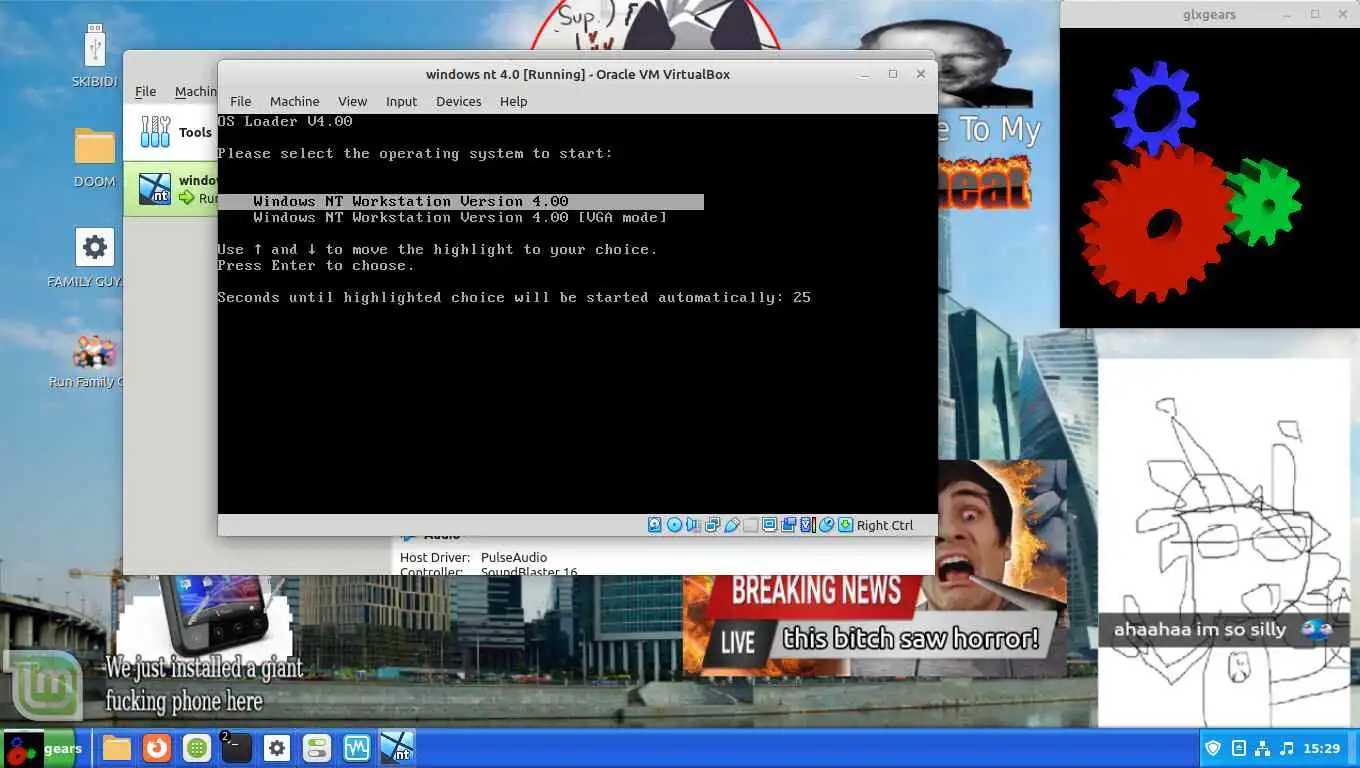1360x768 pixels.
Task: Select the Windows NT Workstation [VGA mode] boot entry
Action: click(x=460, y=217)
